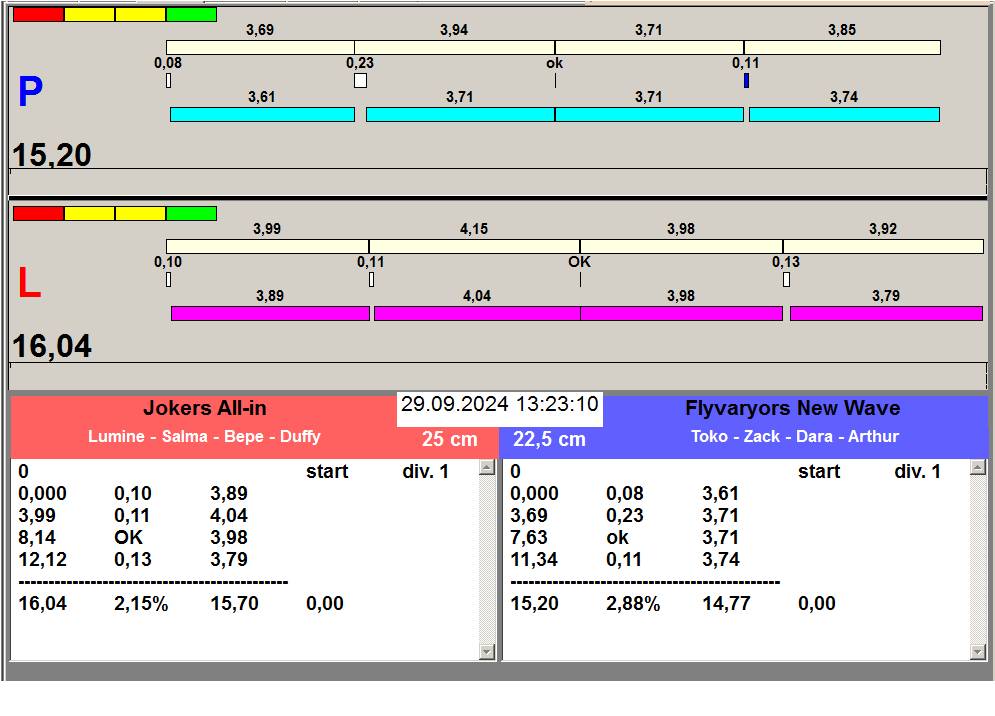Click the 29.09.2024 timestamp field
The width and height of the screenshot is (995, 716).
click(x=499, y=405)
